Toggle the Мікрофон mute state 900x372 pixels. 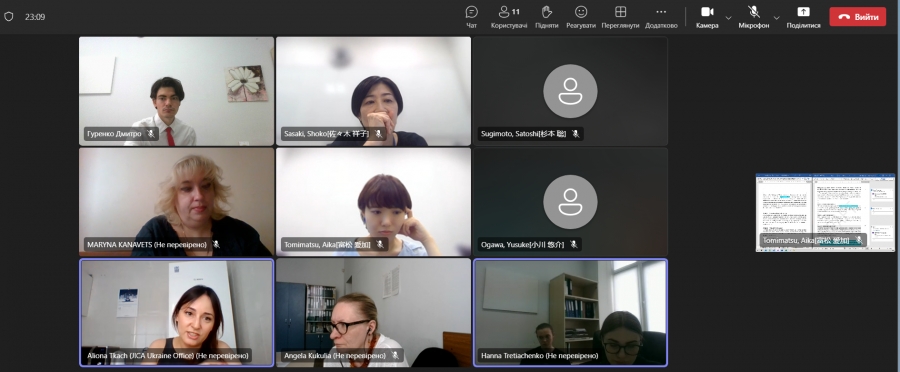click(x=754, y=17)
